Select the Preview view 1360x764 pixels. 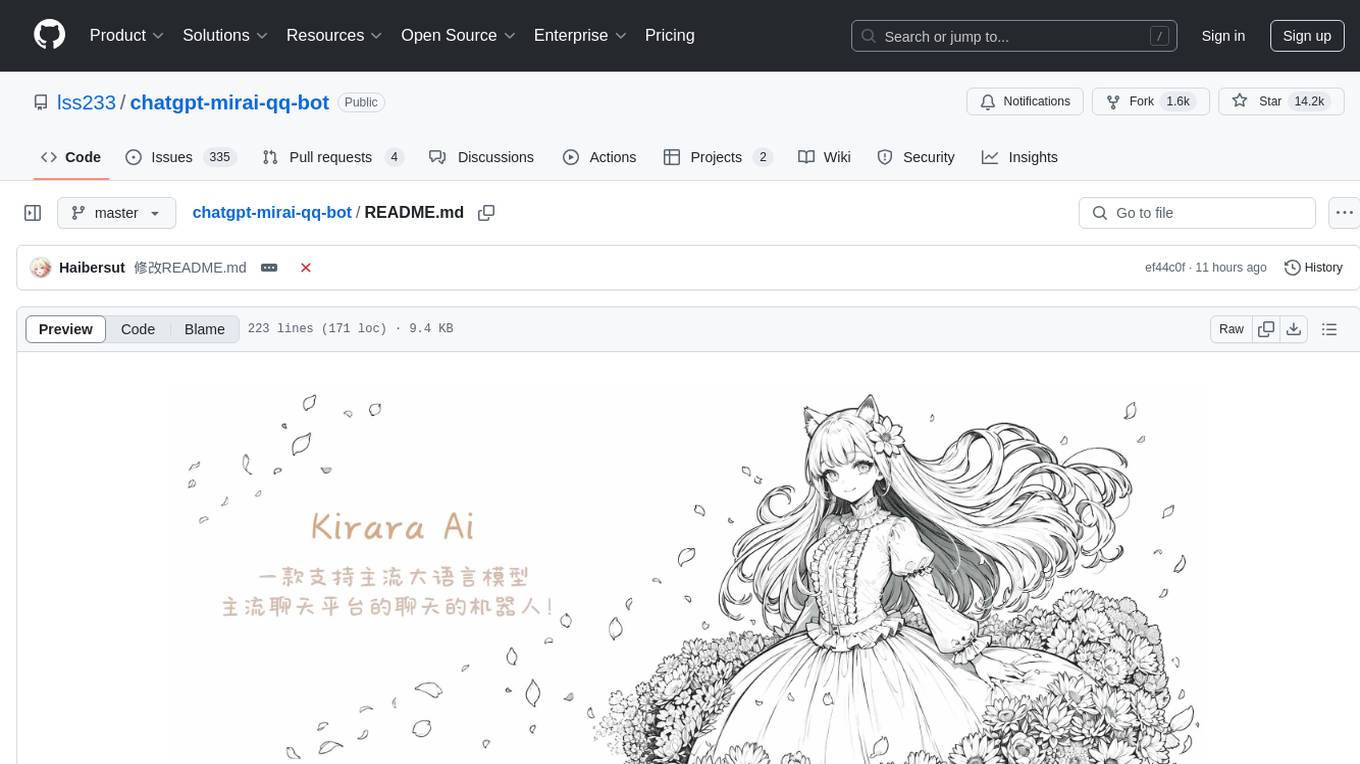click(x=66, y=329)
